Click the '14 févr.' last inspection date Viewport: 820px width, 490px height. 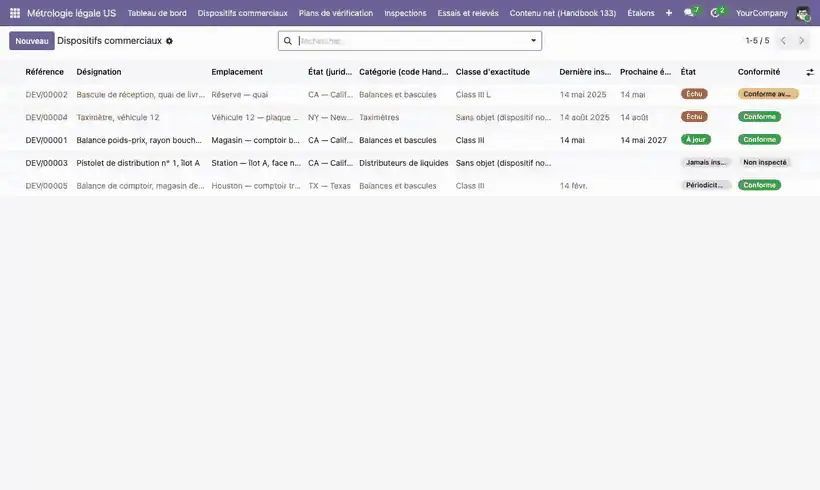pos(573,186)
